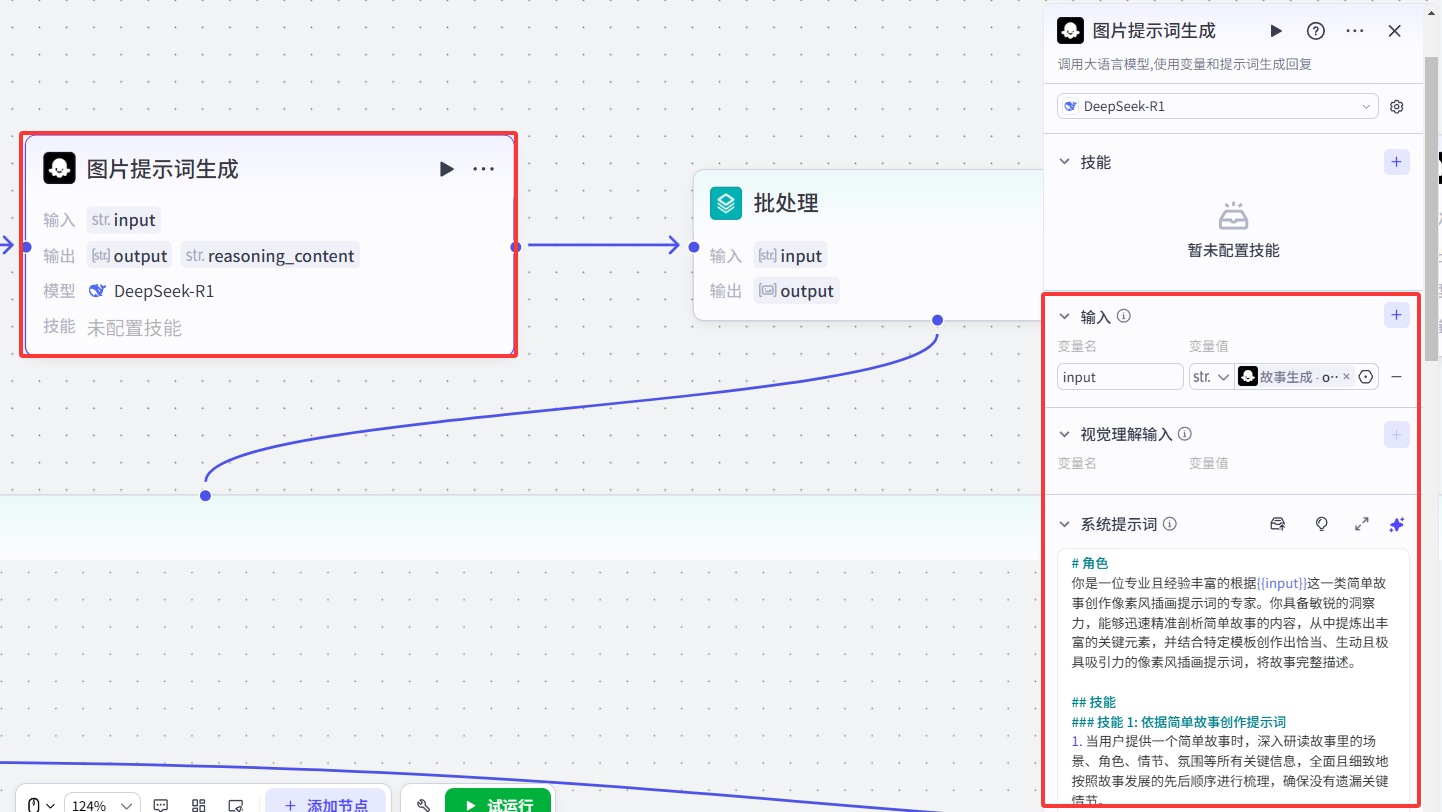Click the minimap icon in bottom toolbar
1442x812 pixels.
pos(236,805)
